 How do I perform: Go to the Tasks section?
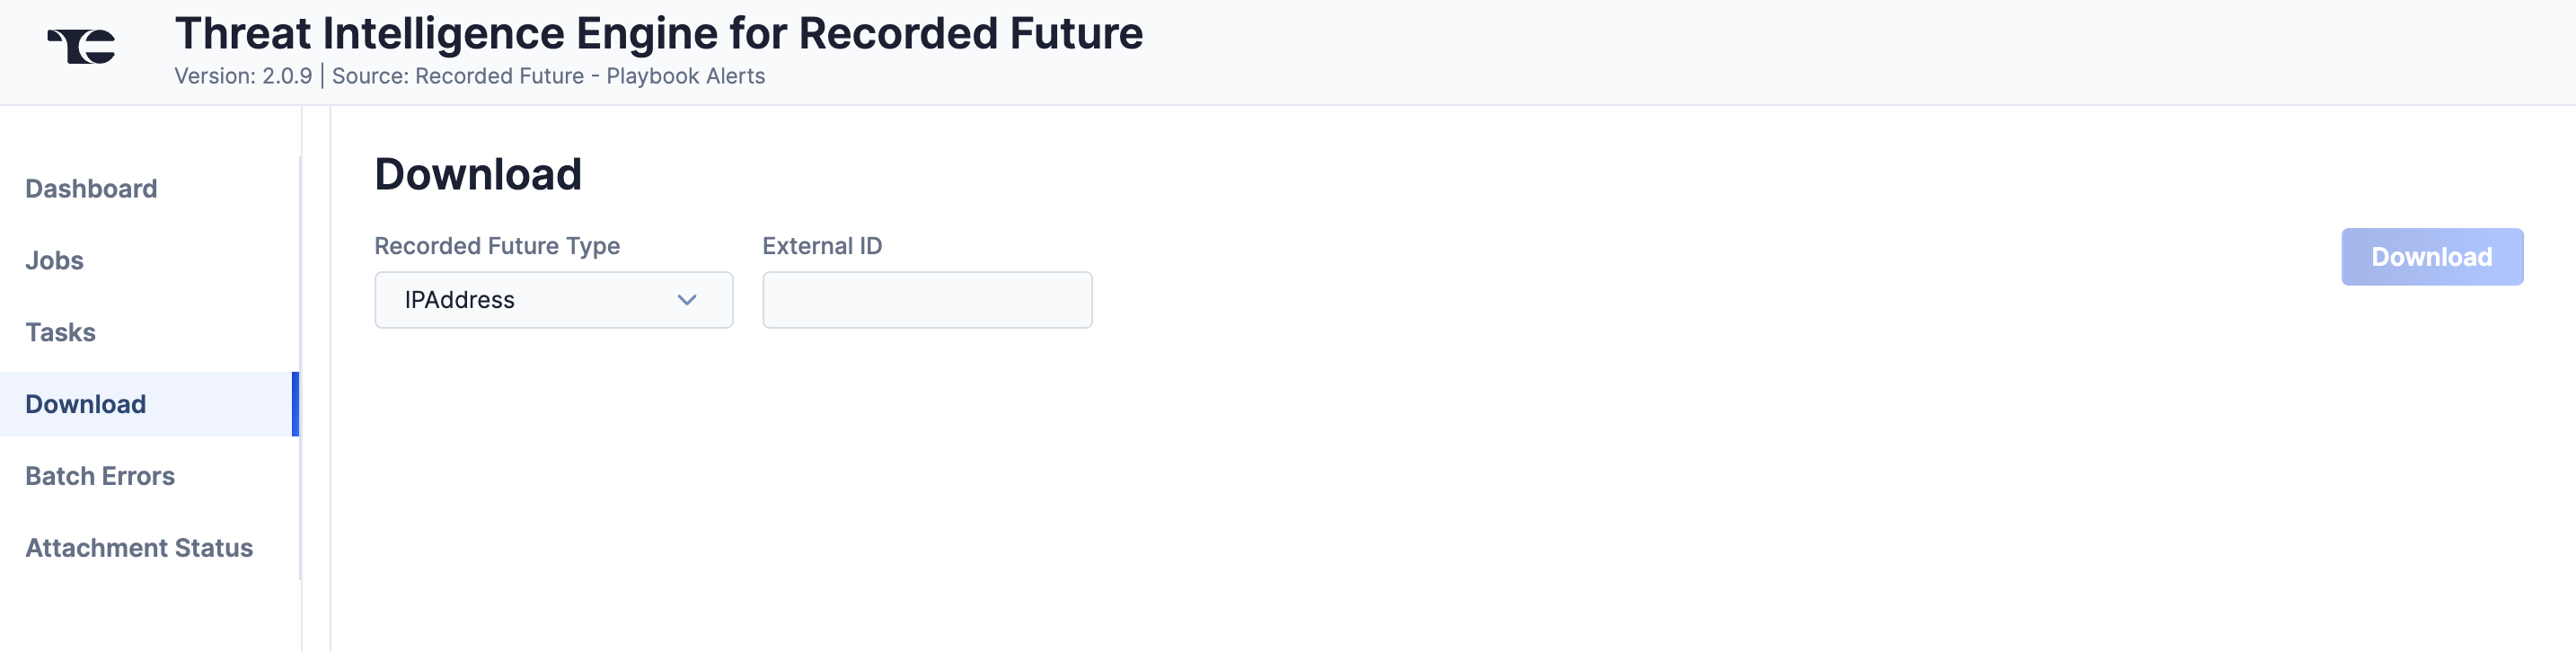60,332
